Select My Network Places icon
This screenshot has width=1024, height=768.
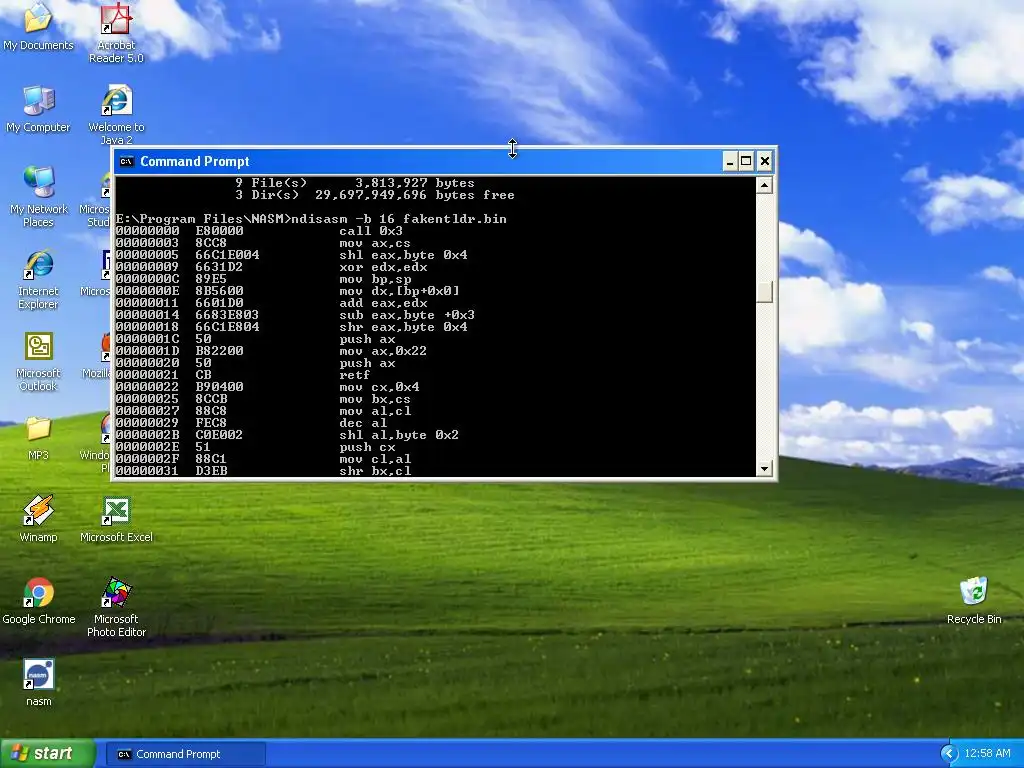point(39,196)
